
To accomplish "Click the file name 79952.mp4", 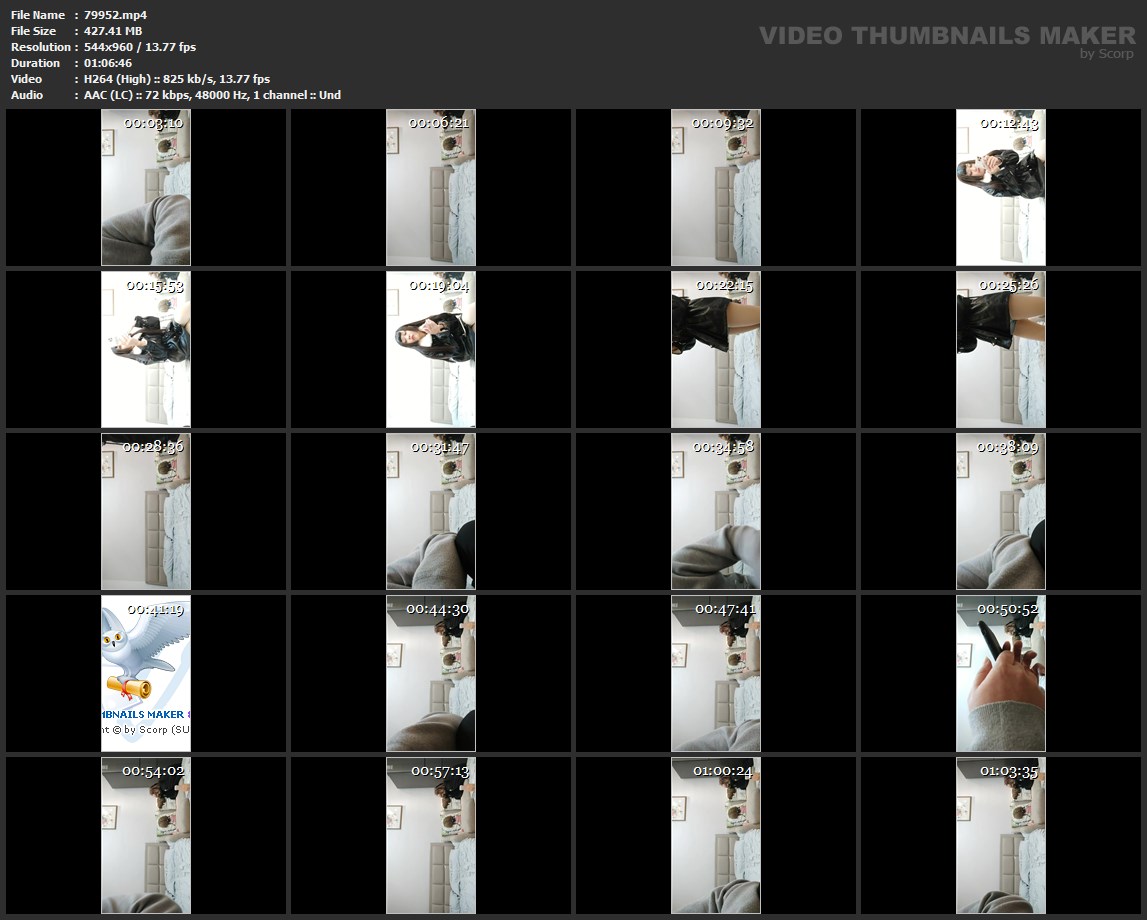I will pyautogui.click(x=115, y=15).
